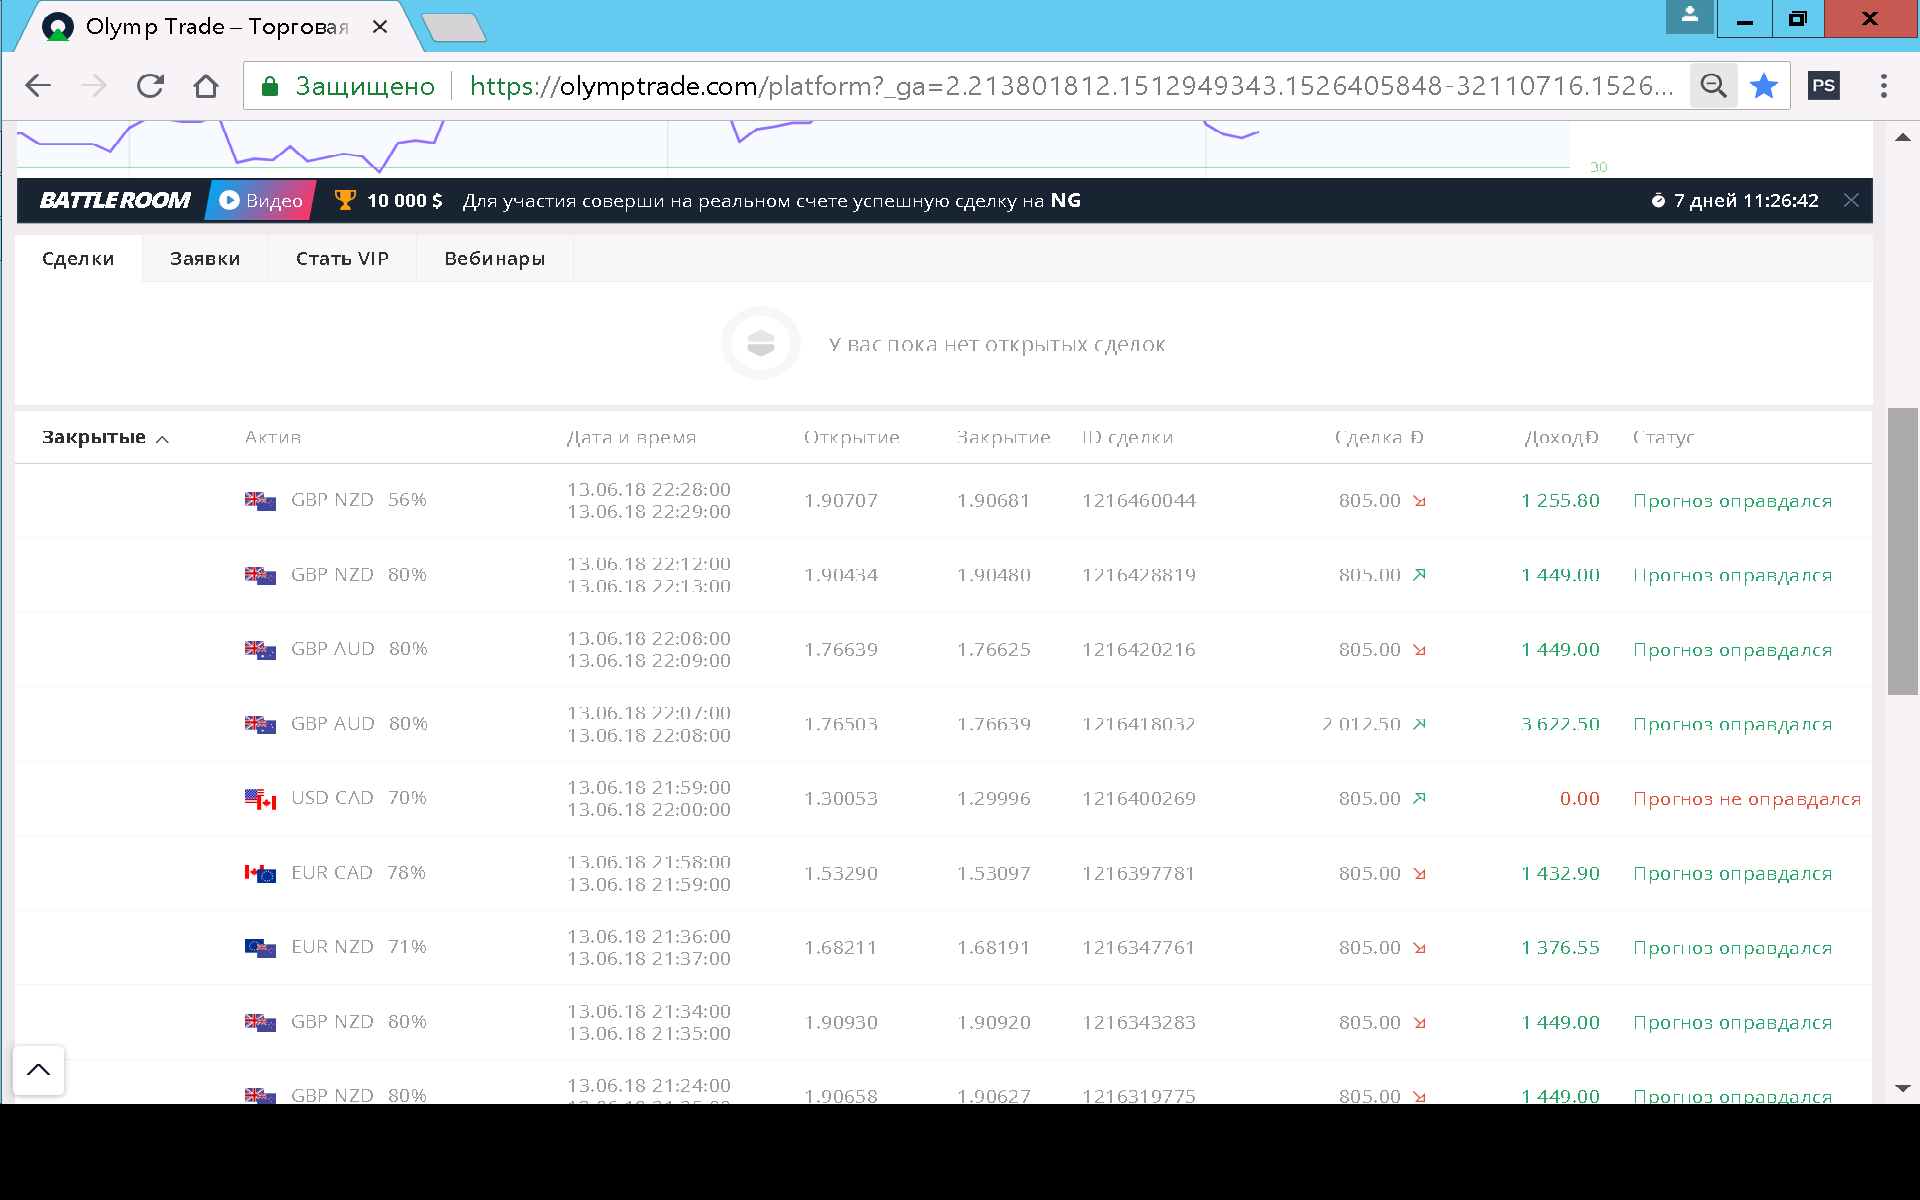1920x1200 pixels.
Task: Click the vertical scrollbar thumb
Action: pyautogui.click(x=1902, y=551)
